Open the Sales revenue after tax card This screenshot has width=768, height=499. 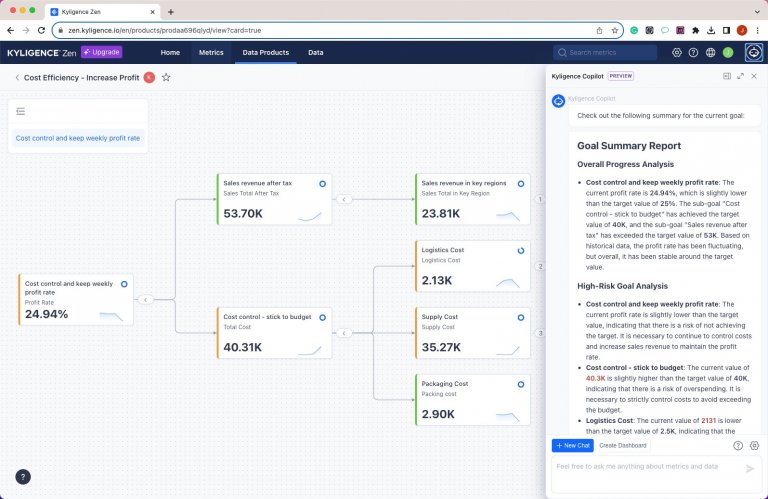pos(274,199)
